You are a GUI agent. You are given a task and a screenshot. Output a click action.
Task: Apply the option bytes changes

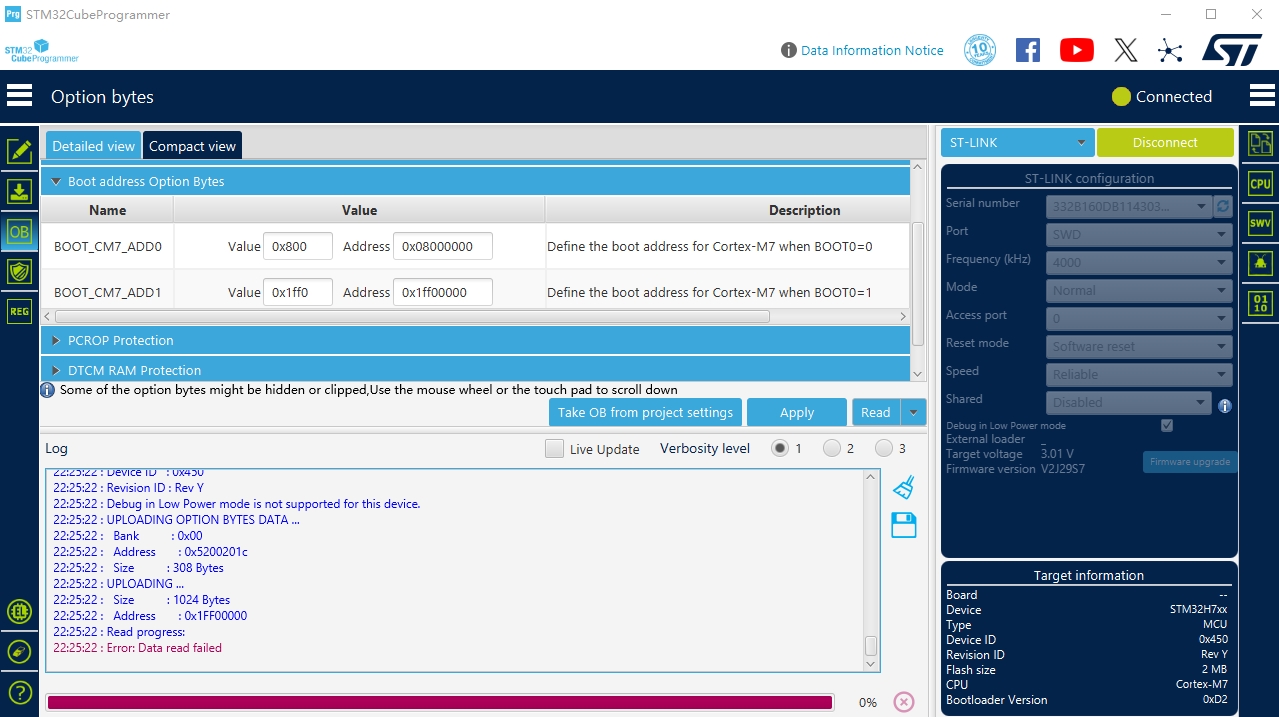click(x=797, y=412)
